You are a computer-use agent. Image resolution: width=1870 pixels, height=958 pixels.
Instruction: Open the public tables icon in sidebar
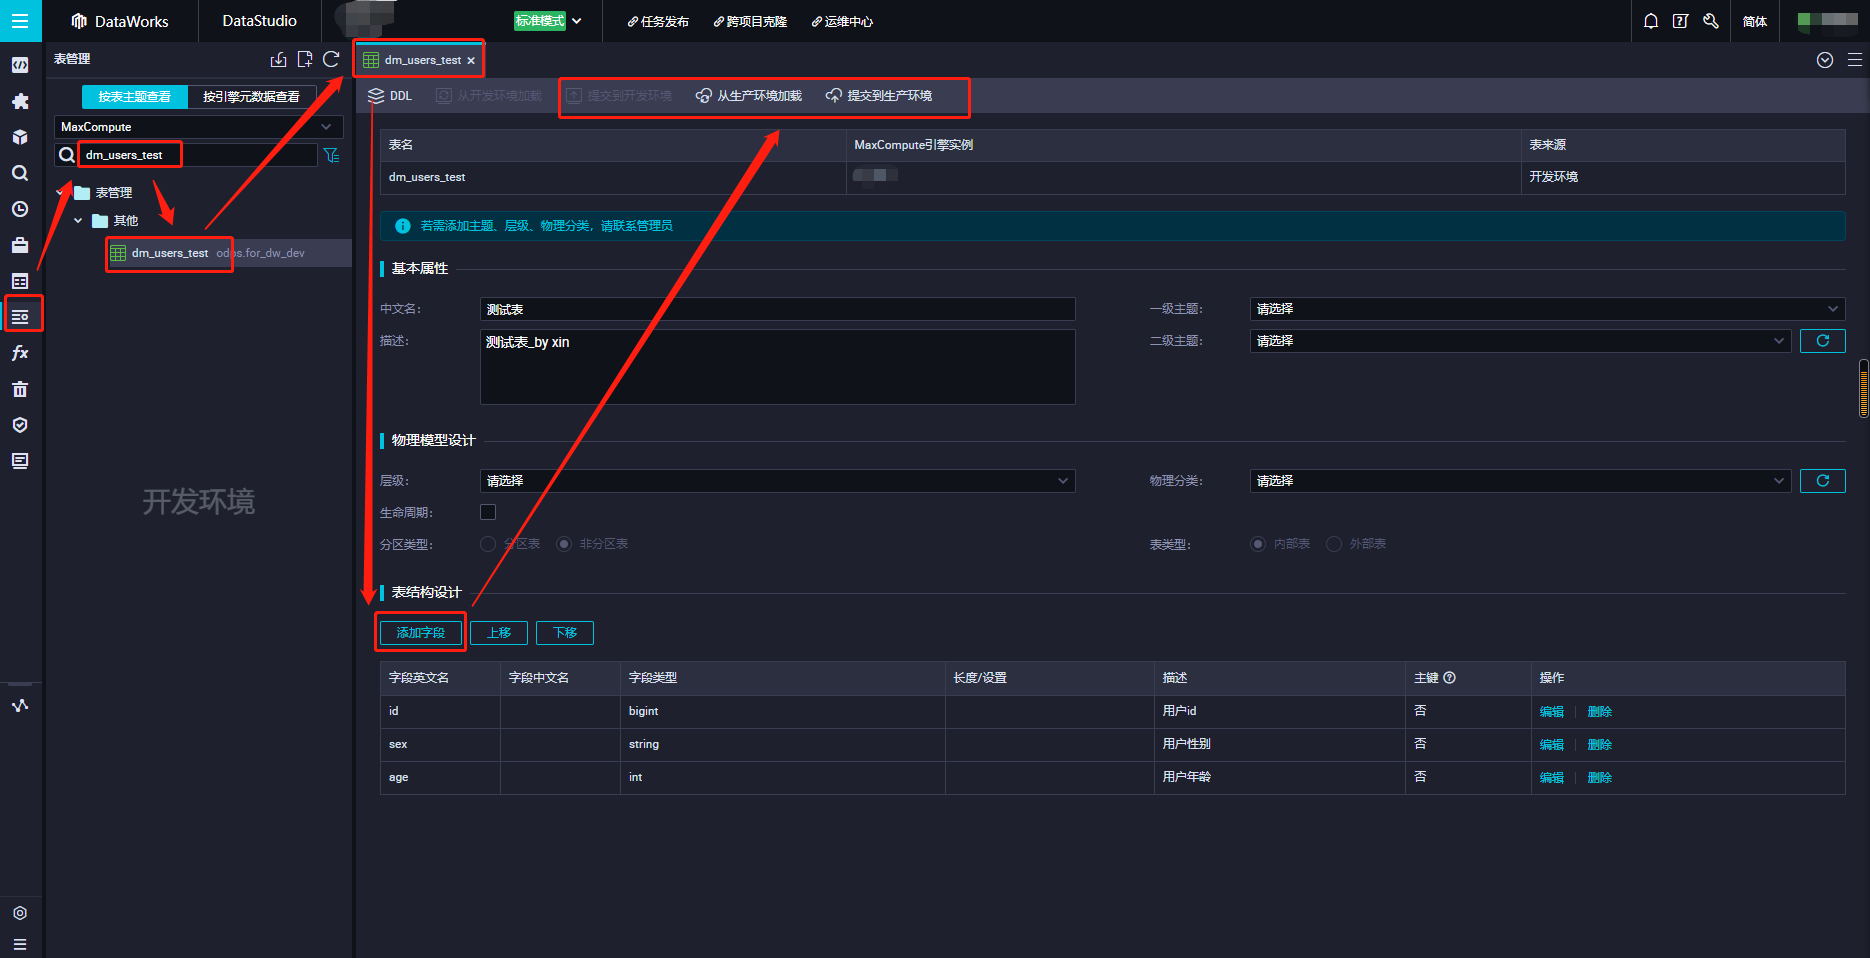click(x=20, y=281)
